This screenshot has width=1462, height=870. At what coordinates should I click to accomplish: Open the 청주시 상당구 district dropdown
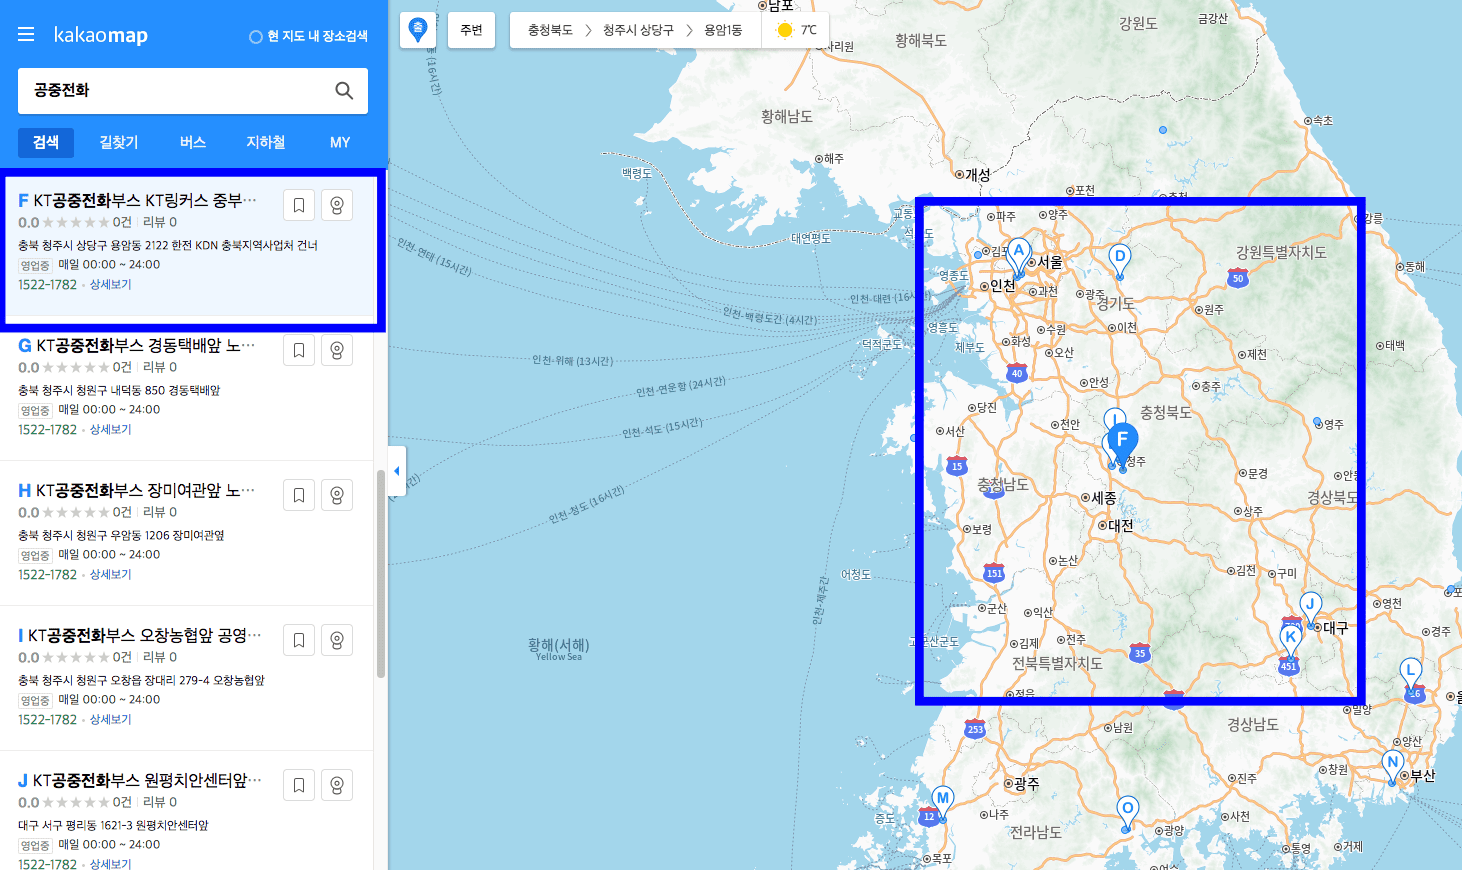coord(638,30)
